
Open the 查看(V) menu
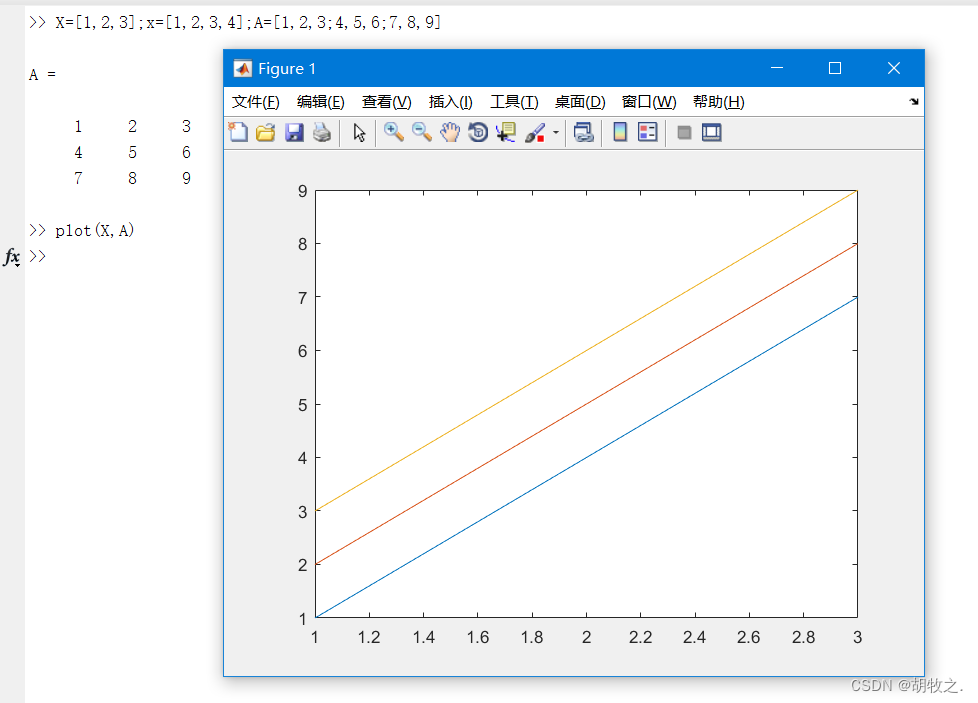click(x=387, y=102)
